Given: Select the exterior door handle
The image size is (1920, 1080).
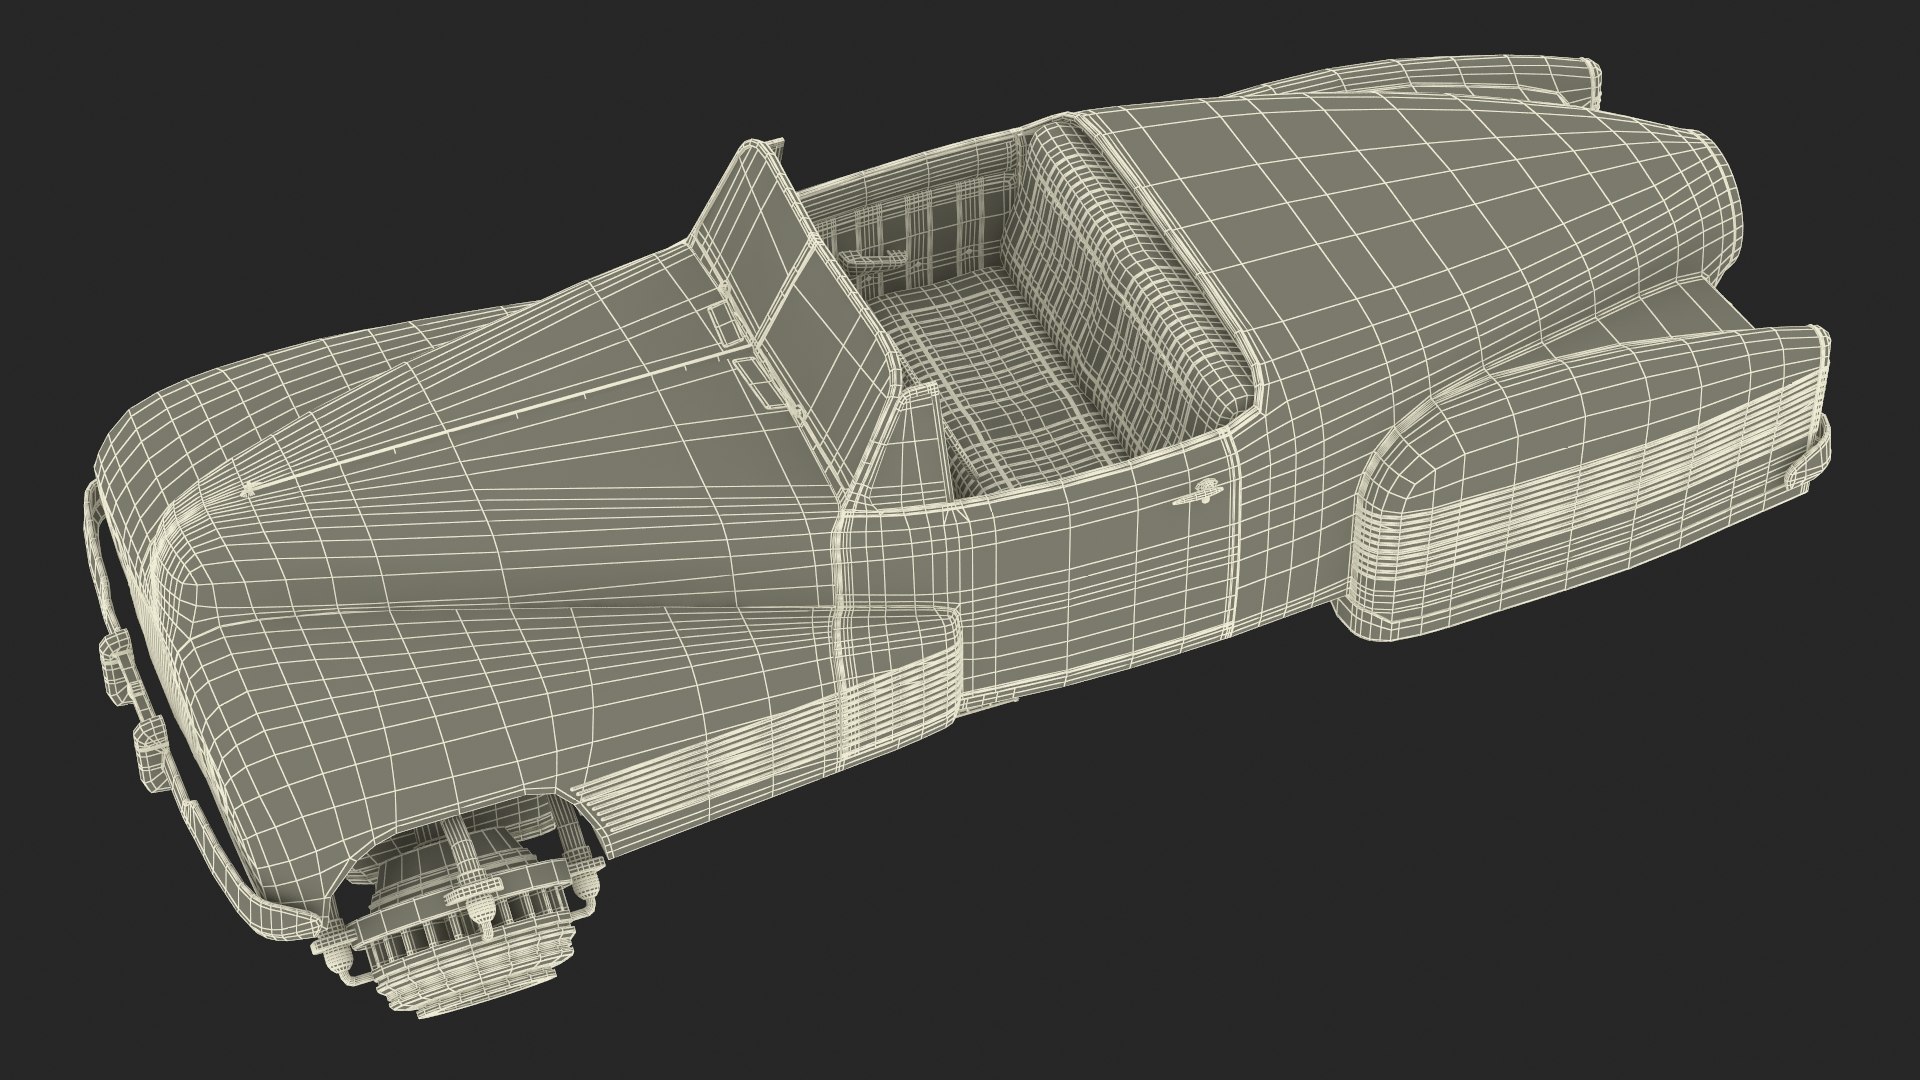Looking at the screenshot, I should (1200, 492).
